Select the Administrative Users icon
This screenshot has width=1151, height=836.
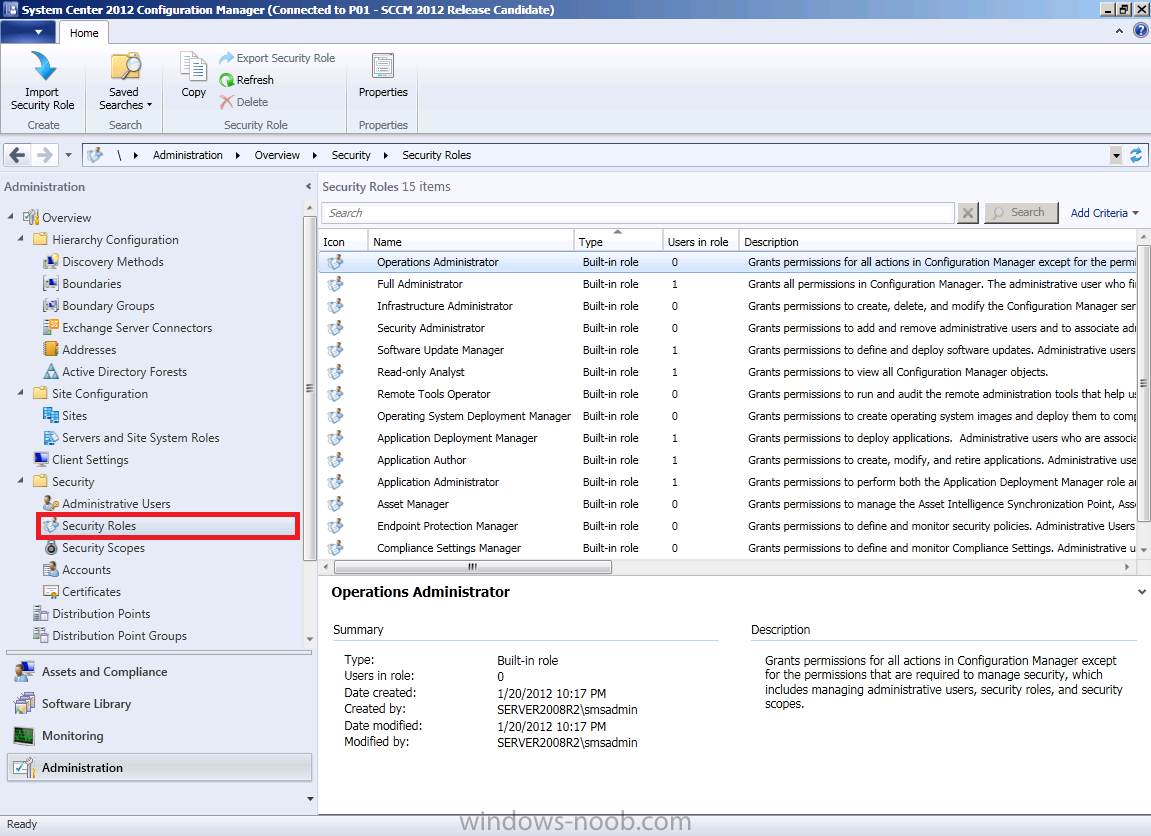(x=51, y=504)
